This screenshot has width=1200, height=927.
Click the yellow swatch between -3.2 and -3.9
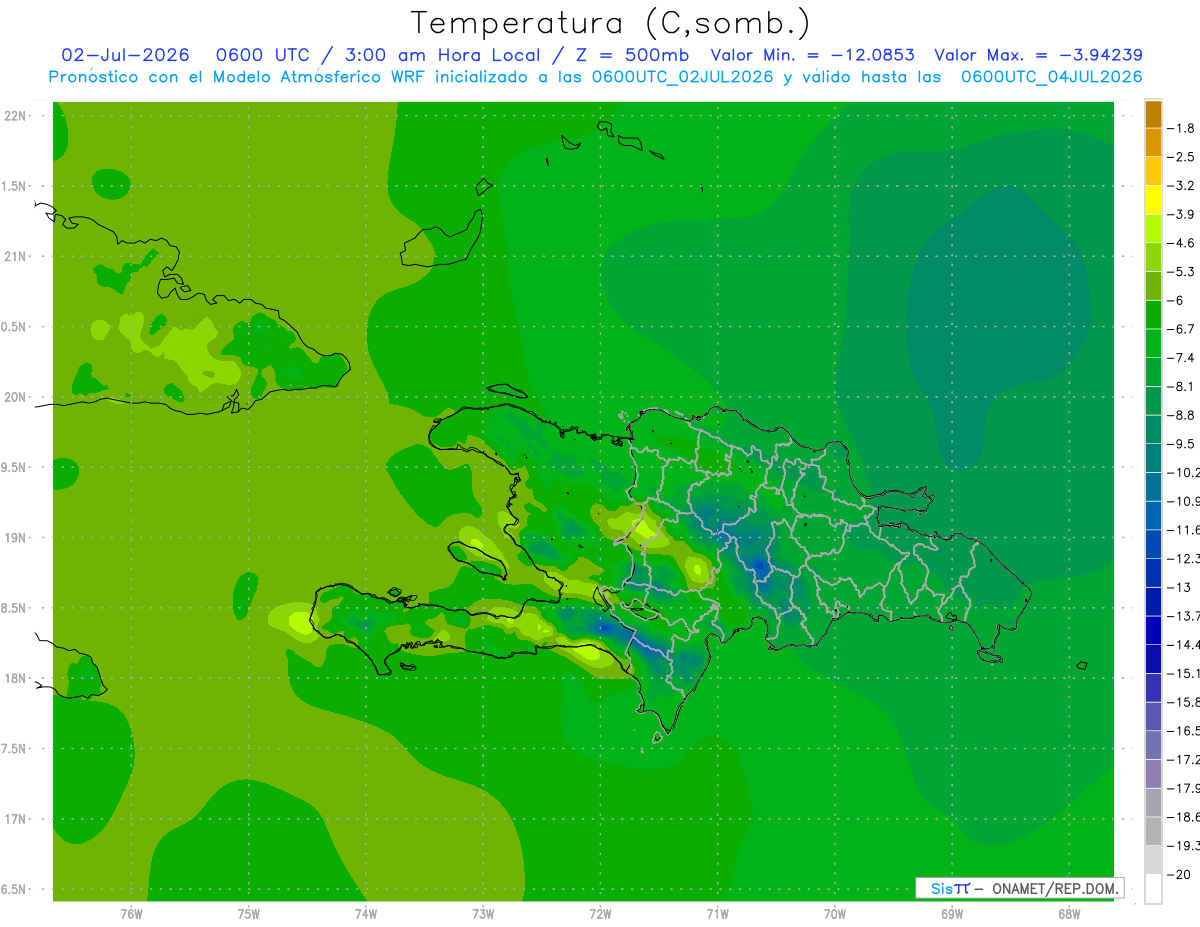[x=1153, y=200]
